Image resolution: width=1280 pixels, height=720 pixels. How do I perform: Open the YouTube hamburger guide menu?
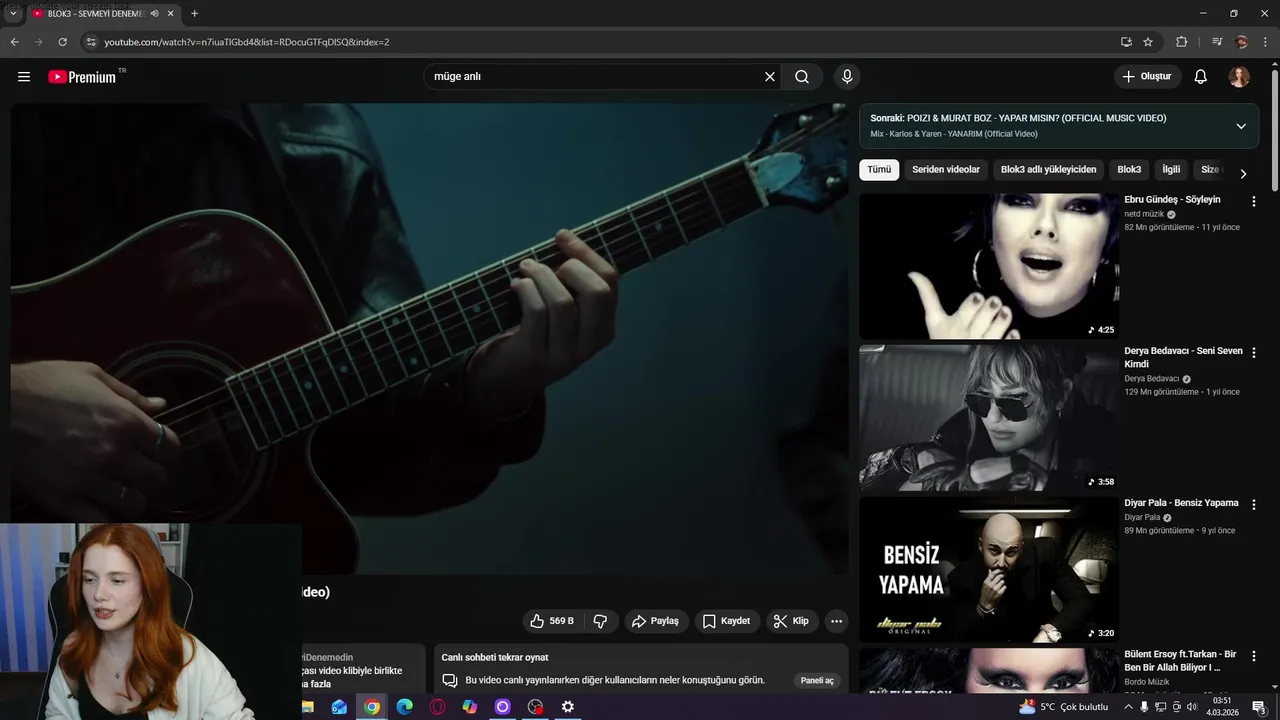point(24,77)
